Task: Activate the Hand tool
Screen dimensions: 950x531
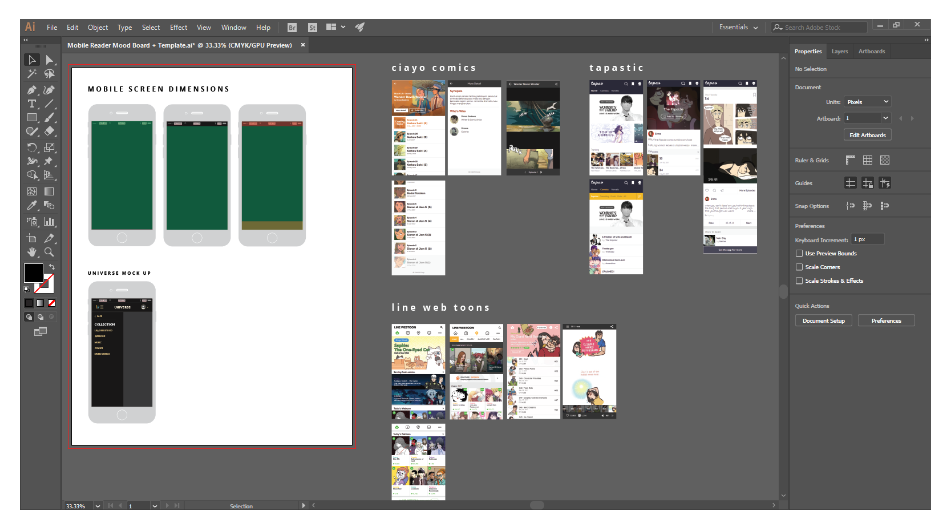Action: [32, 252]
